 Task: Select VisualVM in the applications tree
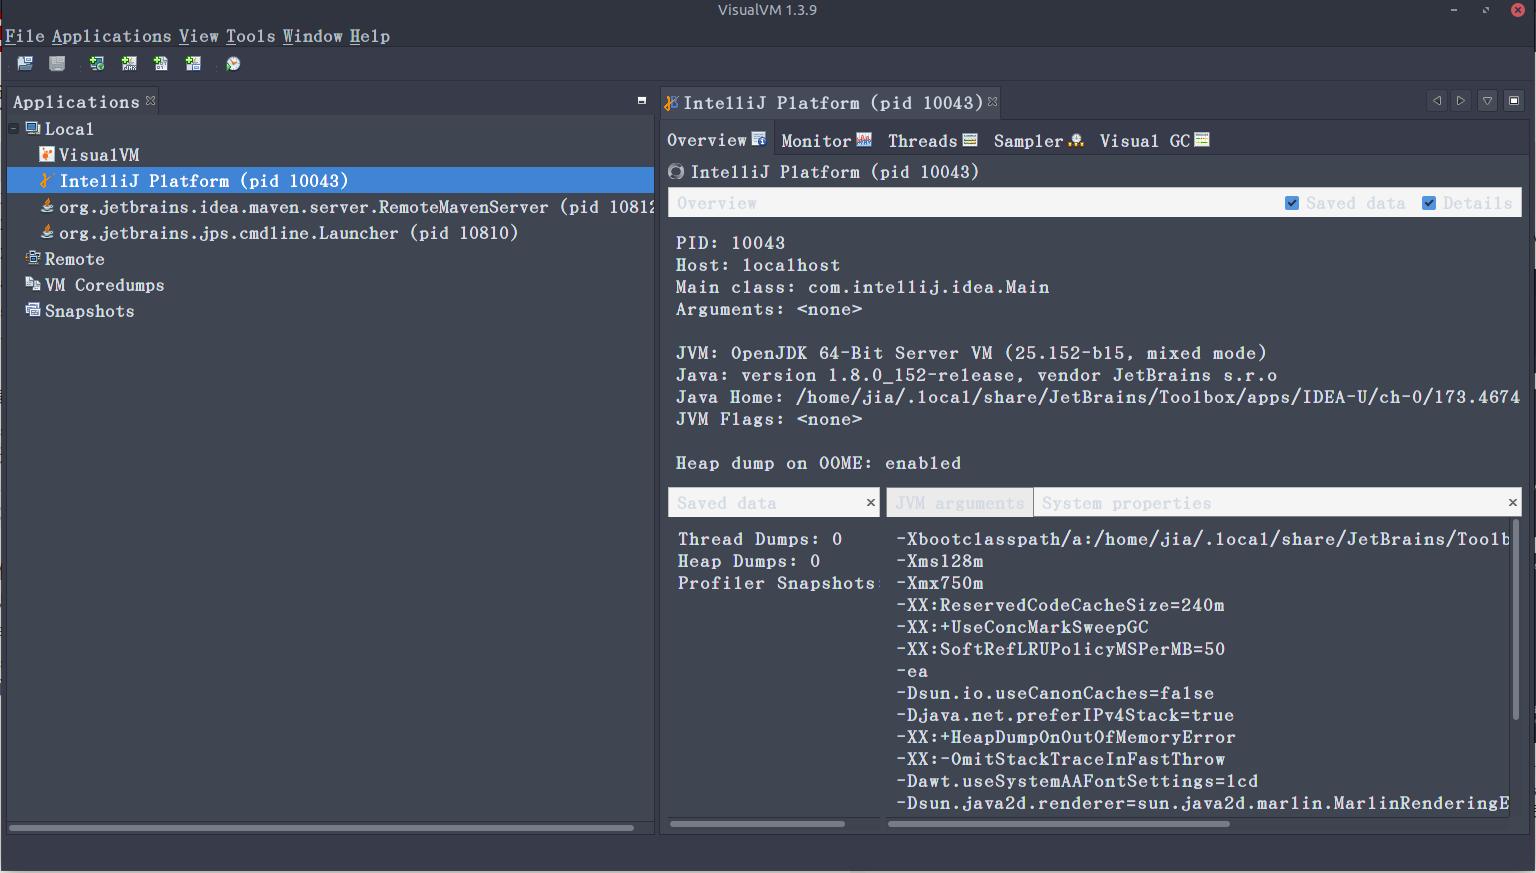tap(98, 155)
